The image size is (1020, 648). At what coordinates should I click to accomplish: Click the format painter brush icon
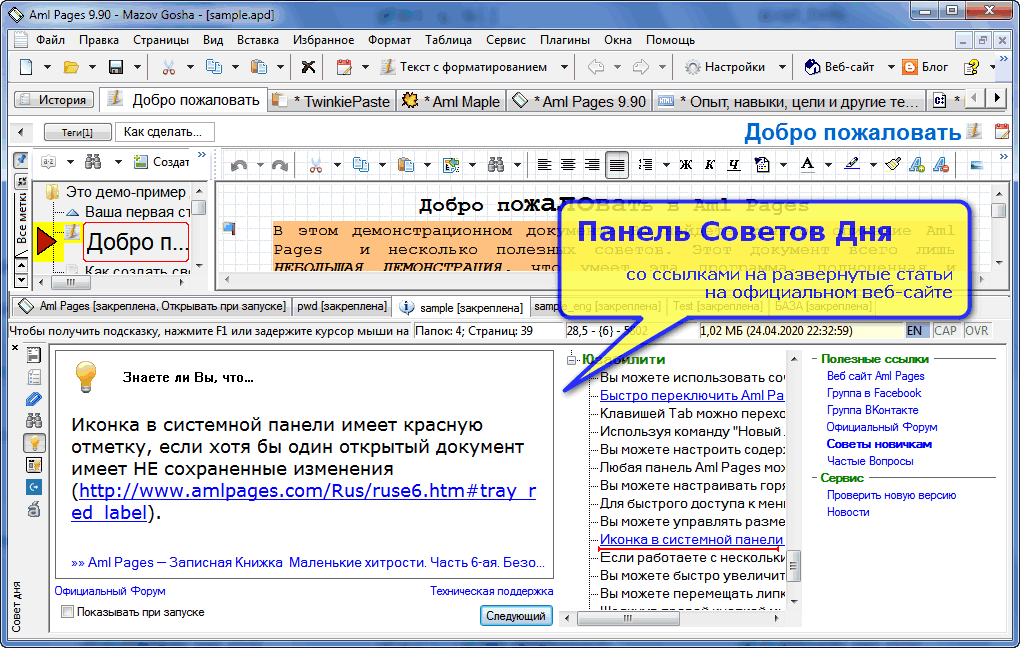893,165
